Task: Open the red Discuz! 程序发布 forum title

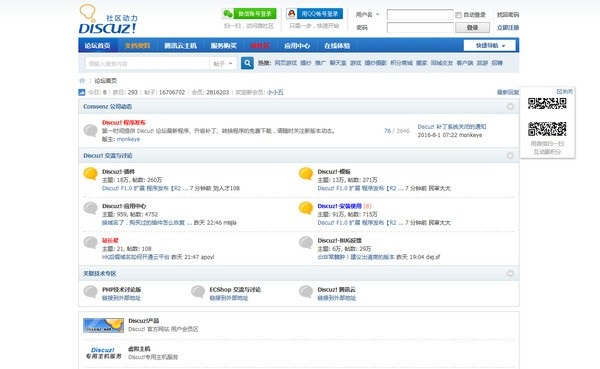Action: [x=124, y=122]
